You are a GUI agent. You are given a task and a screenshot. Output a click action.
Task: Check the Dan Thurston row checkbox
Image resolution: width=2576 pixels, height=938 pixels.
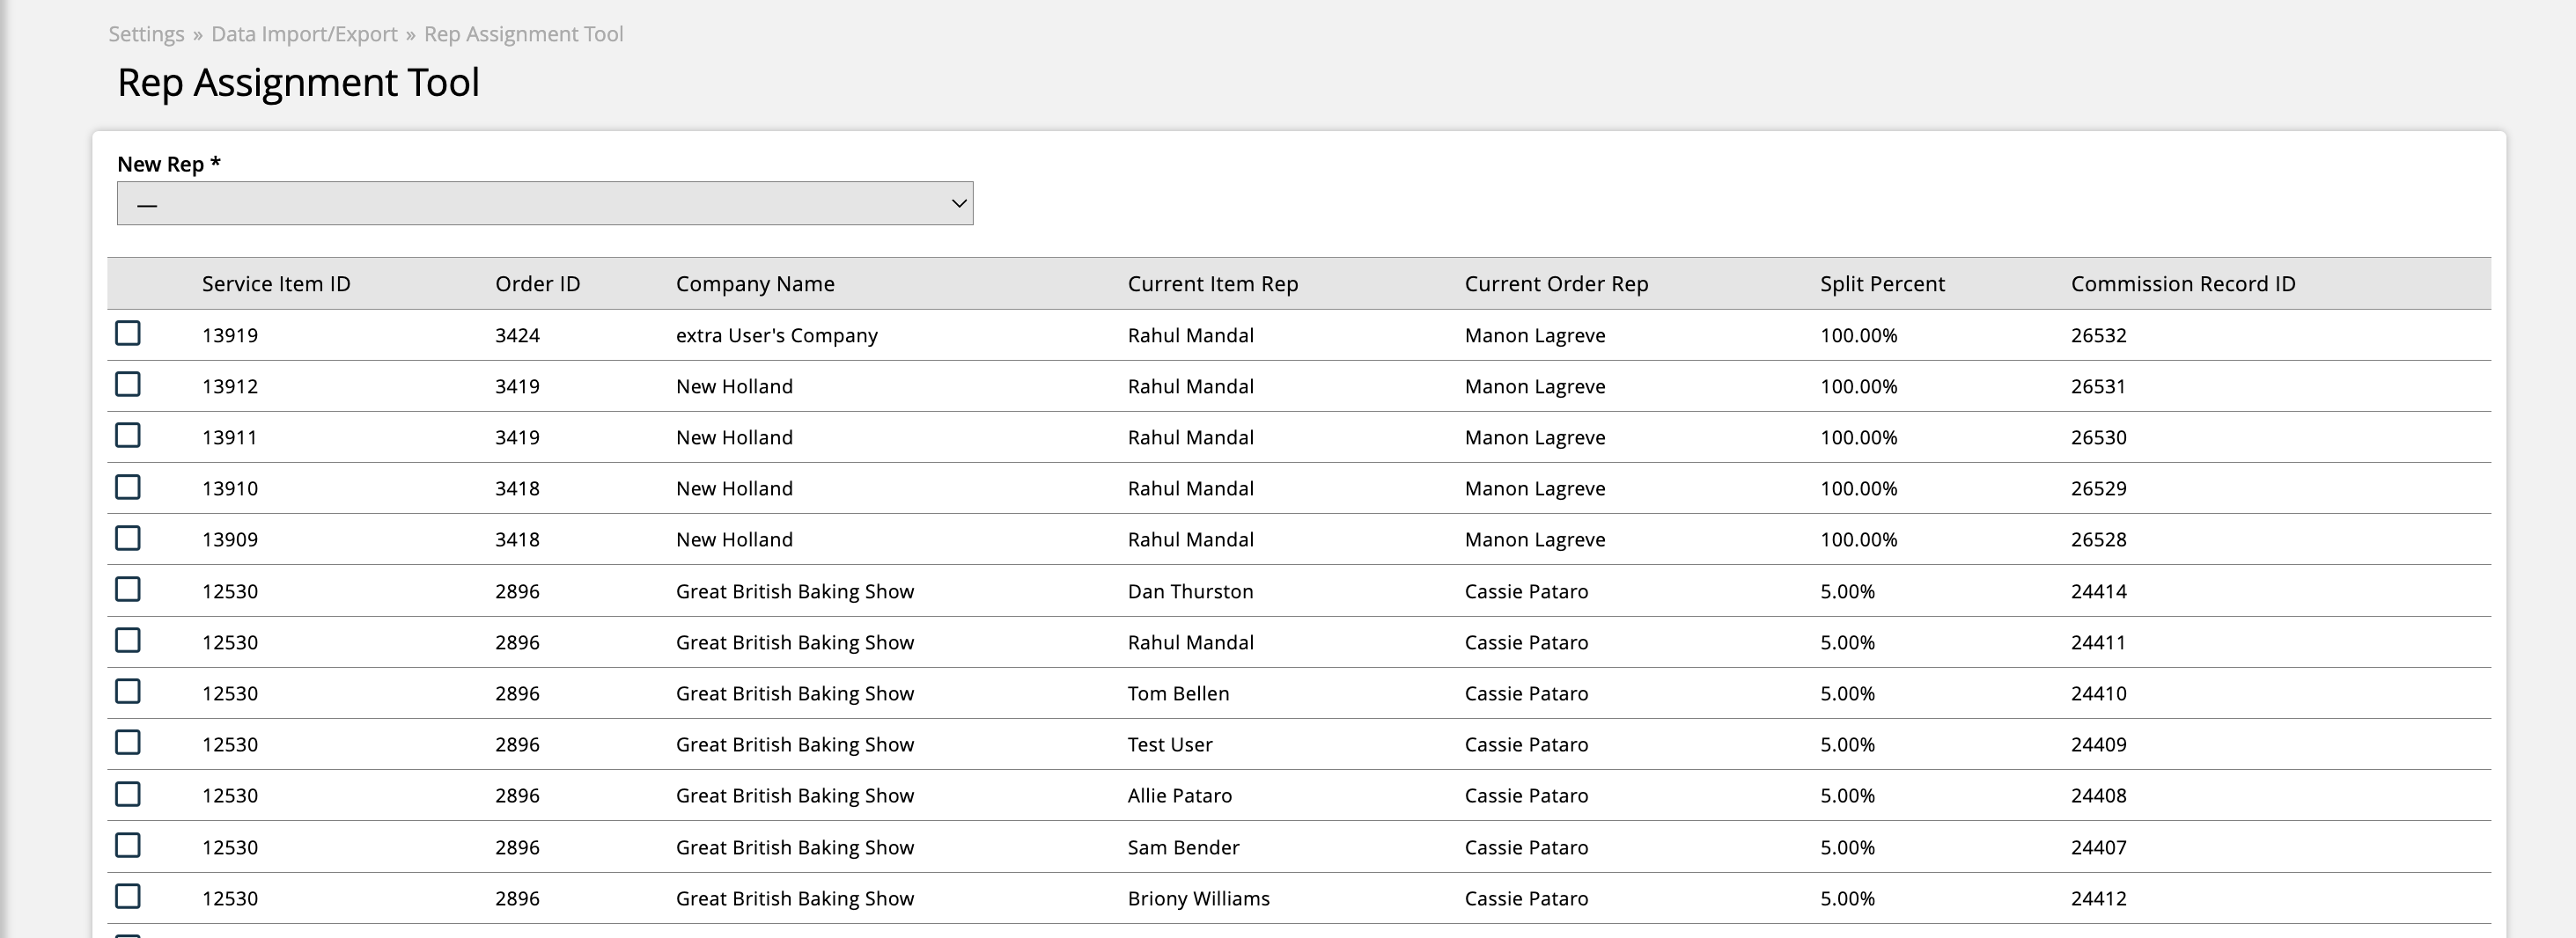[x=128, y=589]
